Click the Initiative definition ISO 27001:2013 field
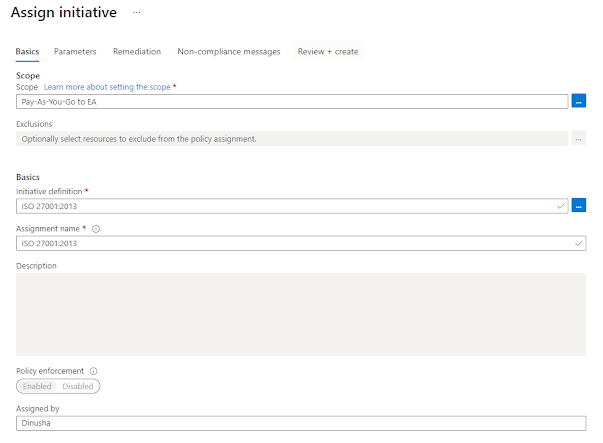The width and height of the screenshot is (603, 443). [x=285, y=206]
